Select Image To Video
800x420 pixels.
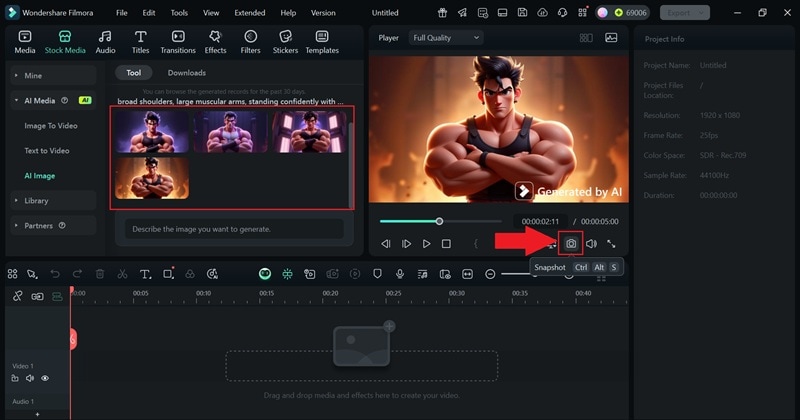(51, 126)
